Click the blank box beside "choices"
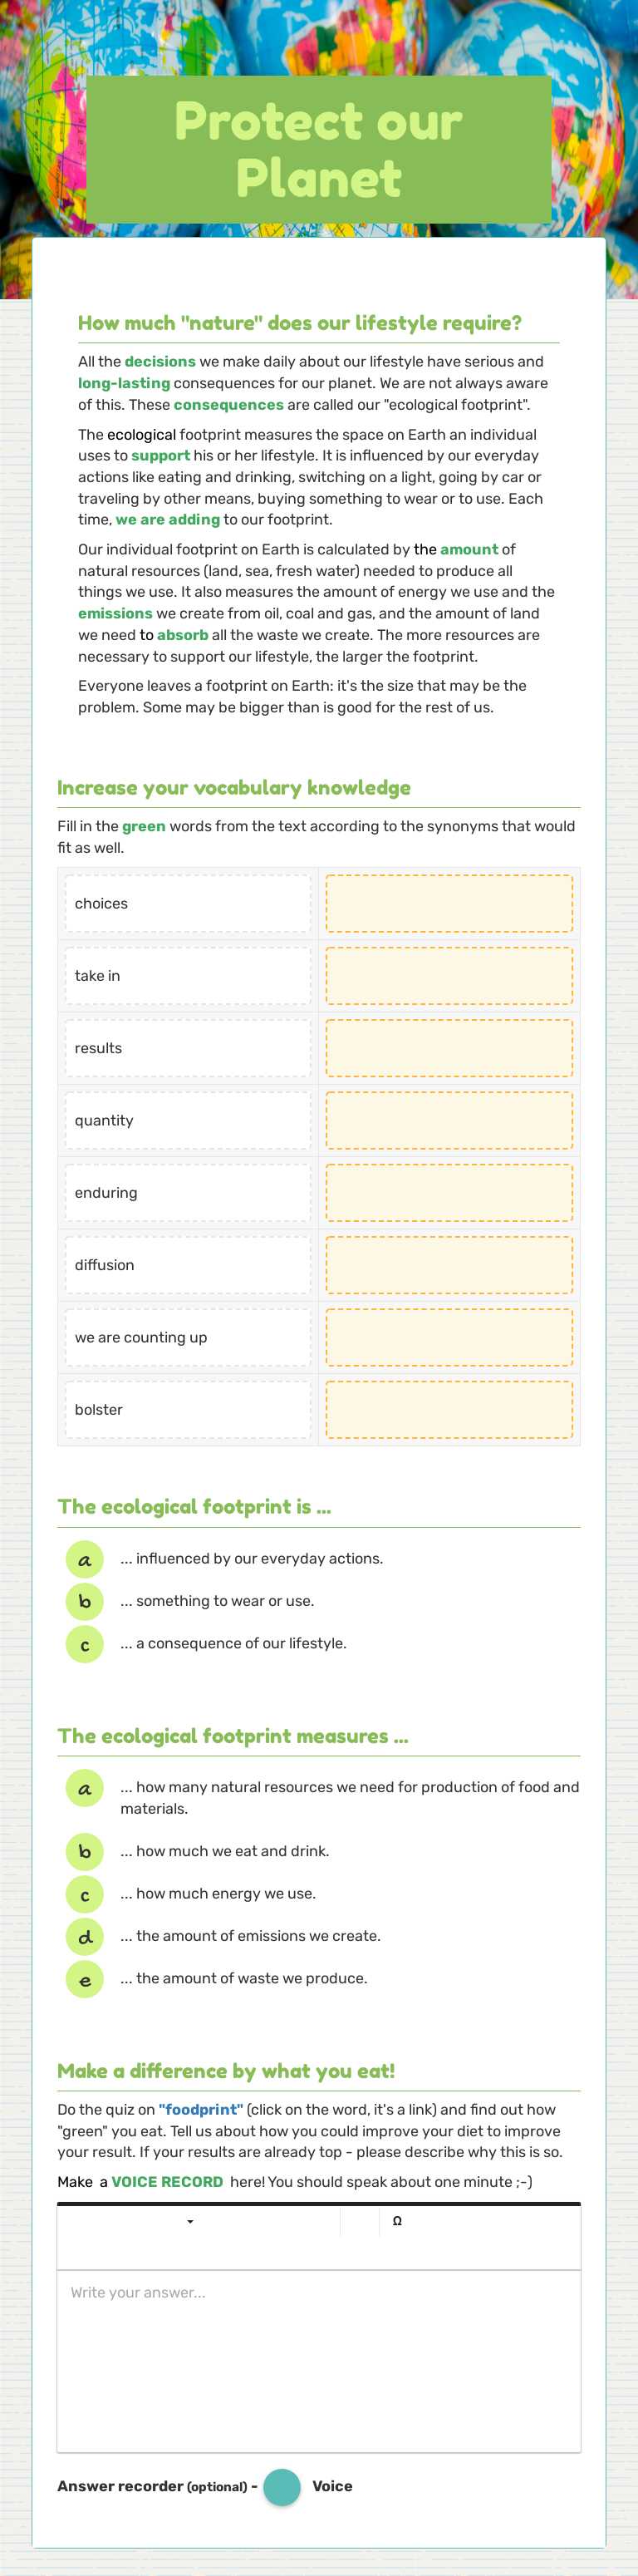This screenshot has width=638, height=2576. pyautogui.click(x=448, y=903)
